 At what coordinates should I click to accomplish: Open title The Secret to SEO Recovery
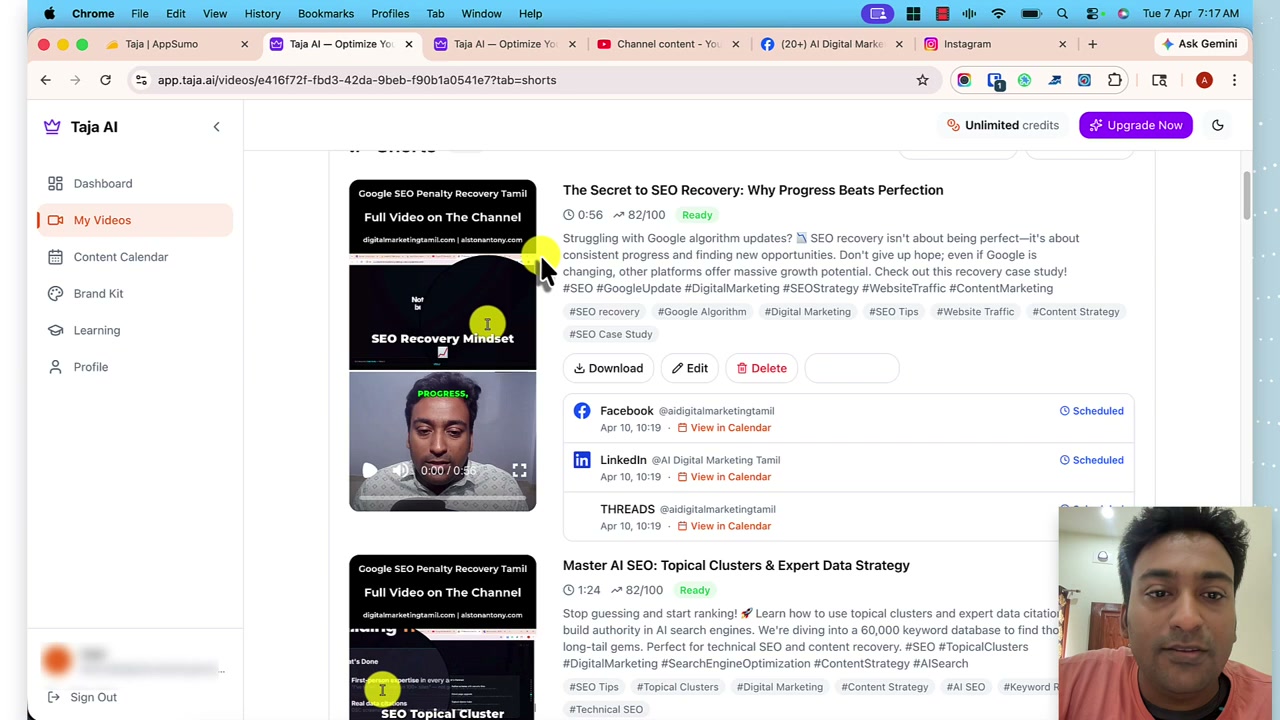pos(753,190)
